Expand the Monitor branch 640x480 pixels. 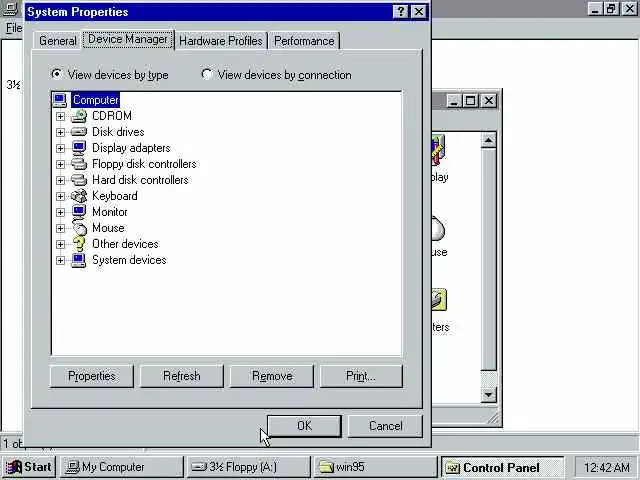[x=60, y=212]
